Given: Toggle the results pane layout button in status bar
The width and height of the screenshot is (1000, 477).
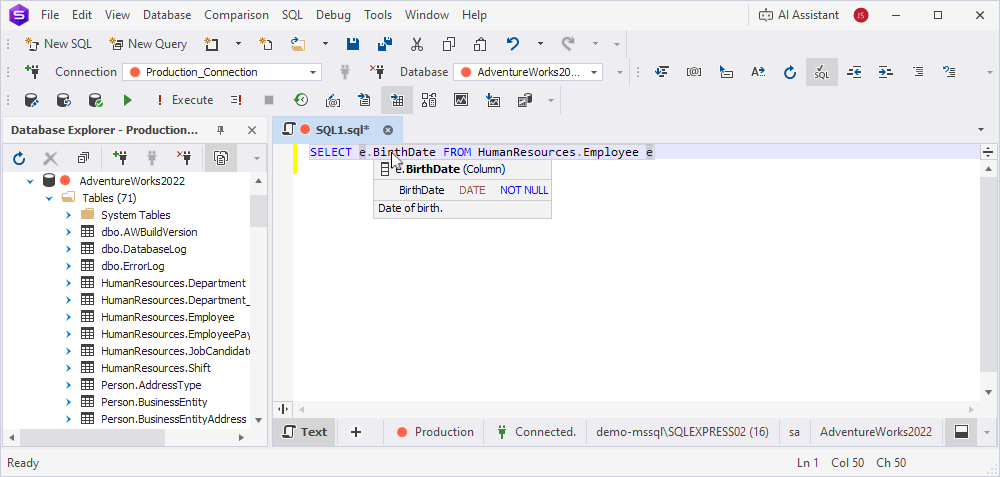Looking at the screenshot, I should pyautogui.click(x=961, y=432).
